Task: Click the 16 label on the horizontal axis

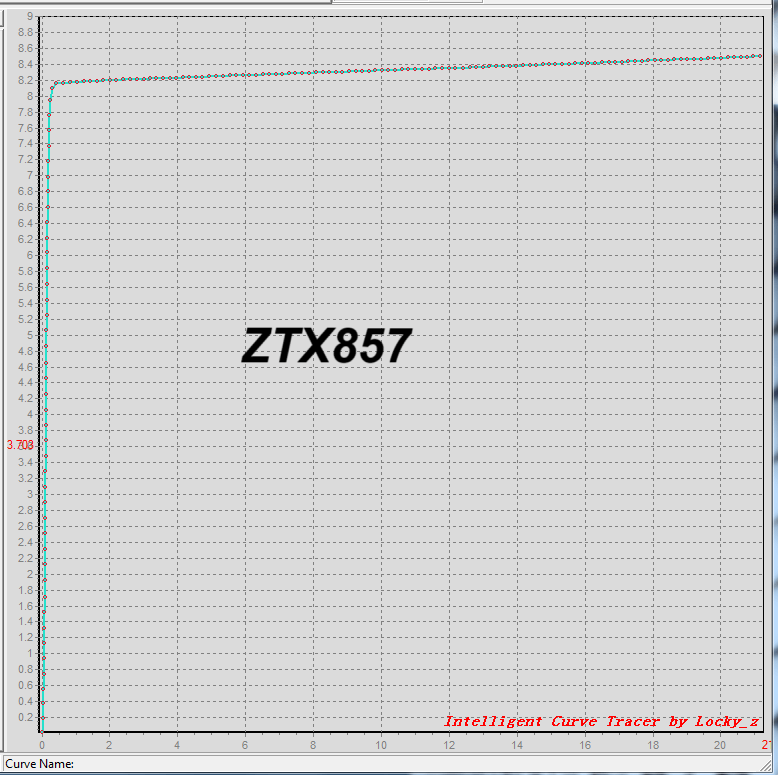Action: [x=585, y=745]
